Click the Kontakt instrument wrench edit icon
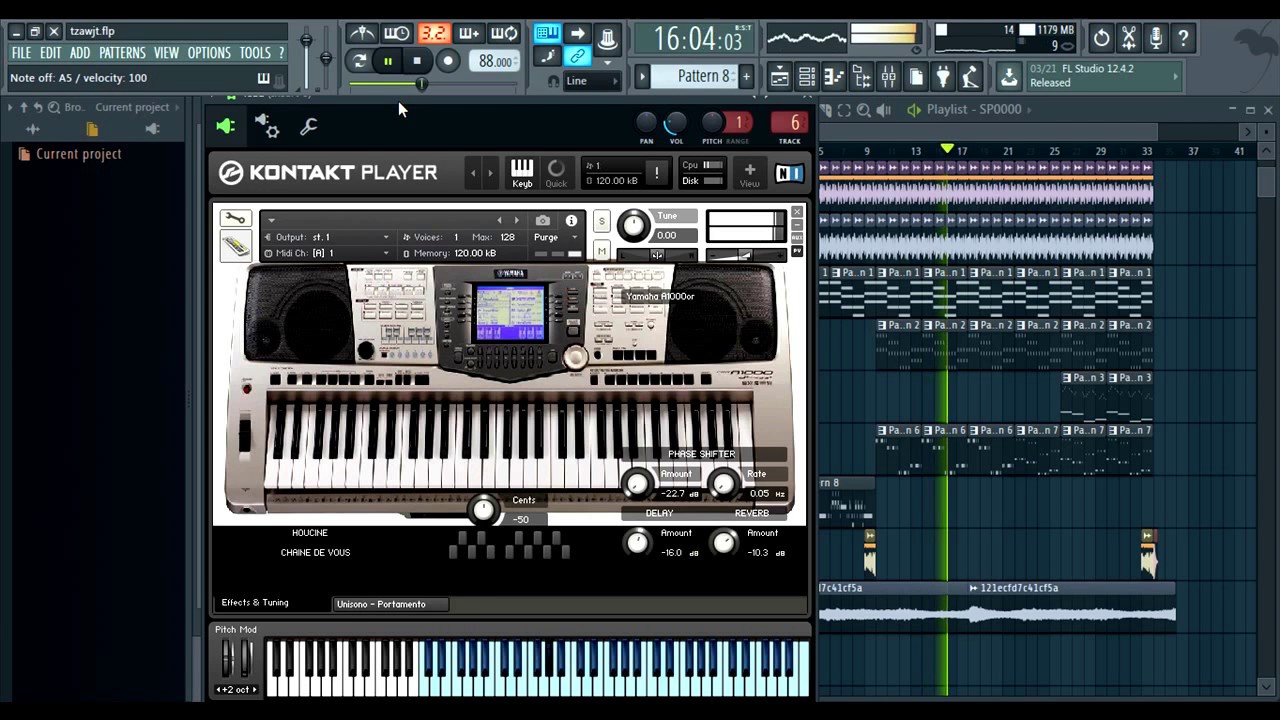Image resolution: width=1280 pixels, height=720 pixels. pyautogui.click(x=235, y=219)
